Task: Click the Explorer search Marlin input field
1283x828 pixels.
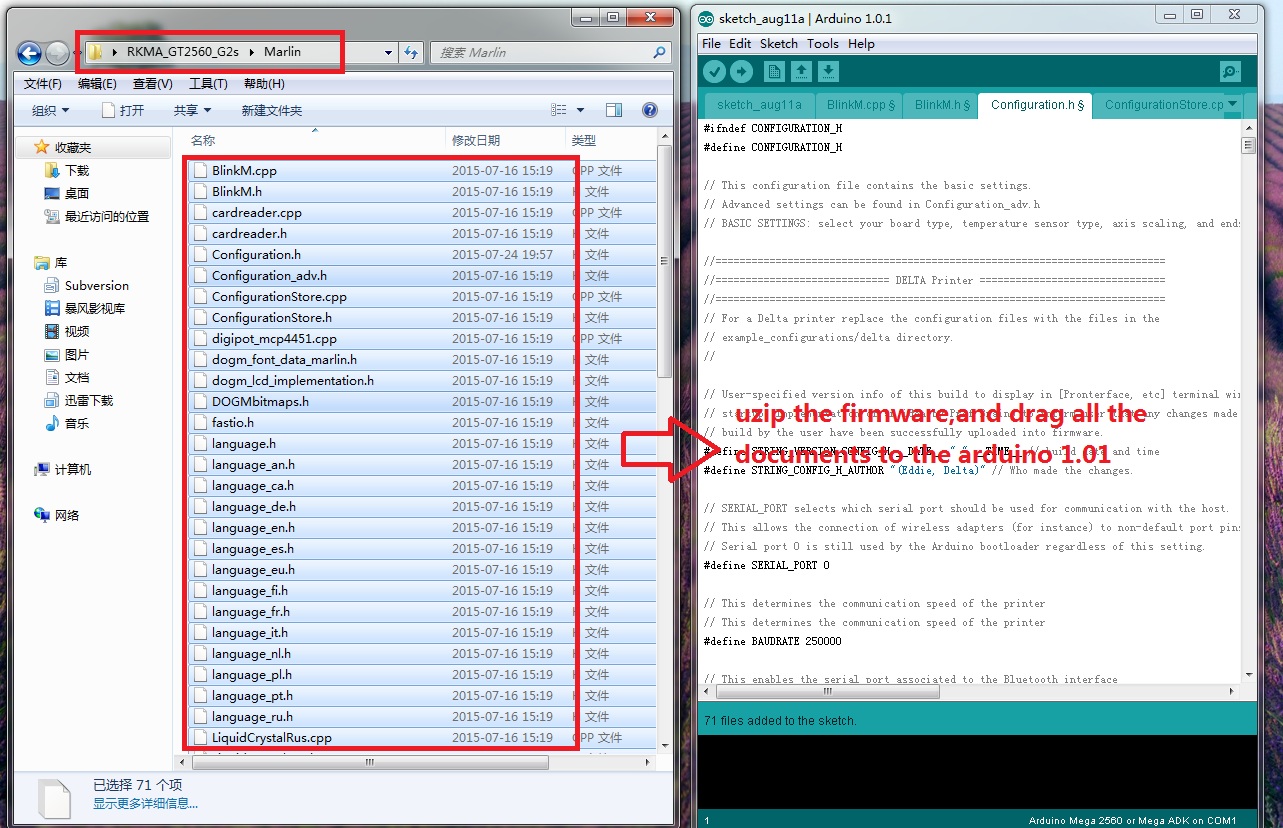Action: click(540, 52)
